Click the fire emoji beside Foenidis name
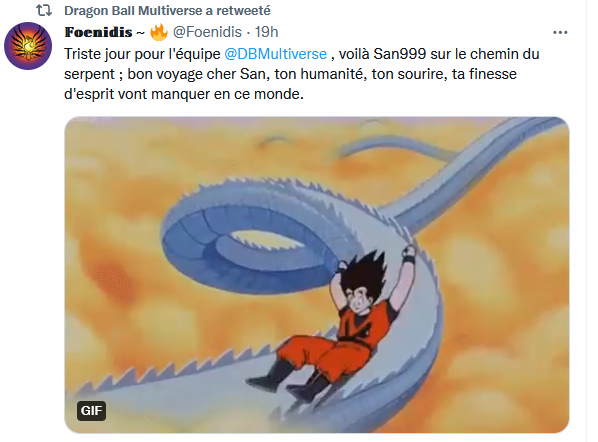 [159, 32]
